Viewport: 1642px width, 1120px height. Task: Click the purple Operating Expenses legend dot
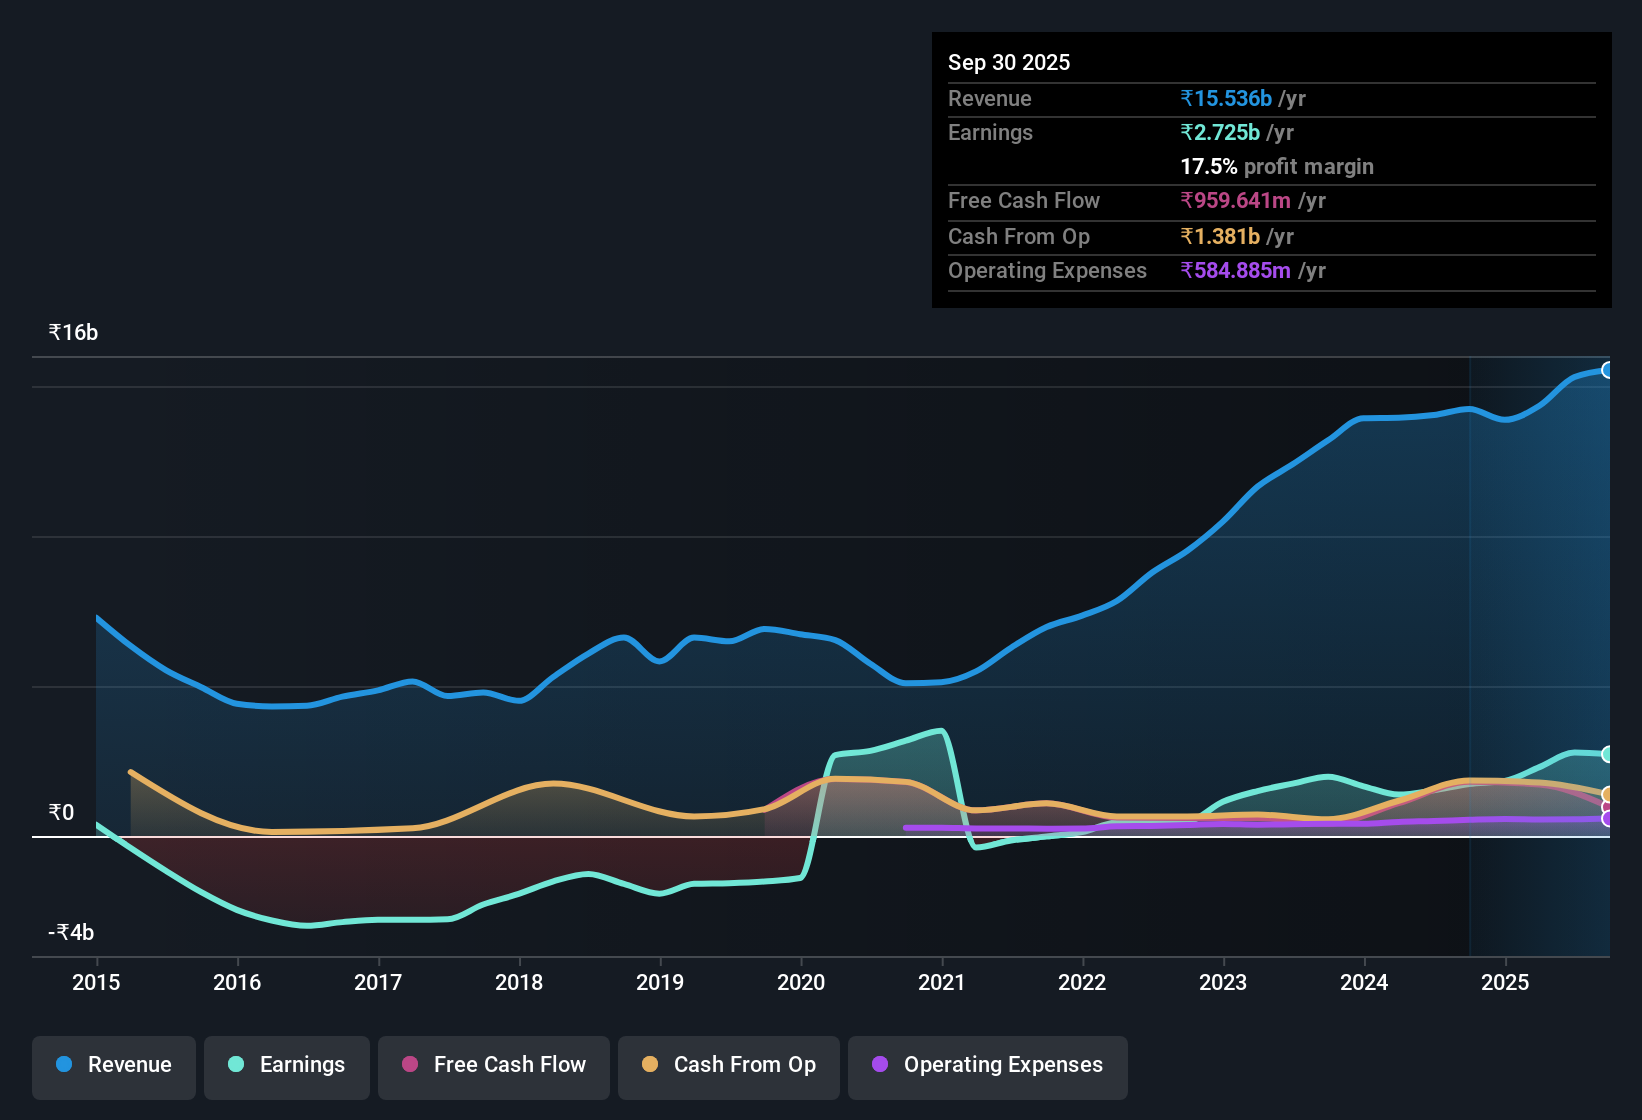coord(880,1065)
